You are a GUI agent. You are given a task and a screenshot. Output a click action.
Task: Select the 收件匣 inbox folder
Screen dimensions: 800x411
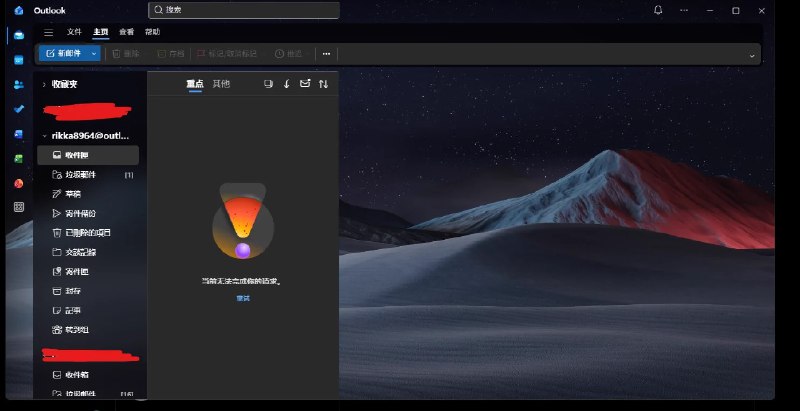click(x=88, y=155)
